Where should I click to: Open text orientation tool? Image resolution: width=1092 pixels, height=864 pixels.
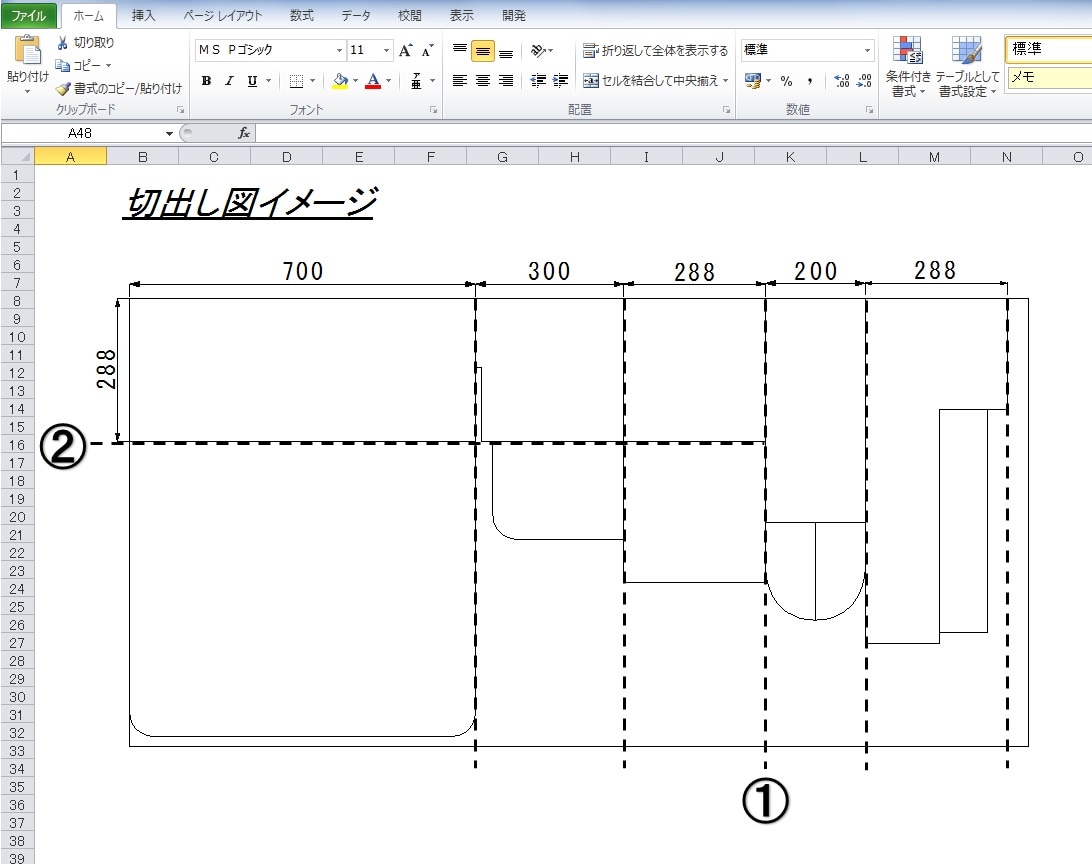point(538,50)
